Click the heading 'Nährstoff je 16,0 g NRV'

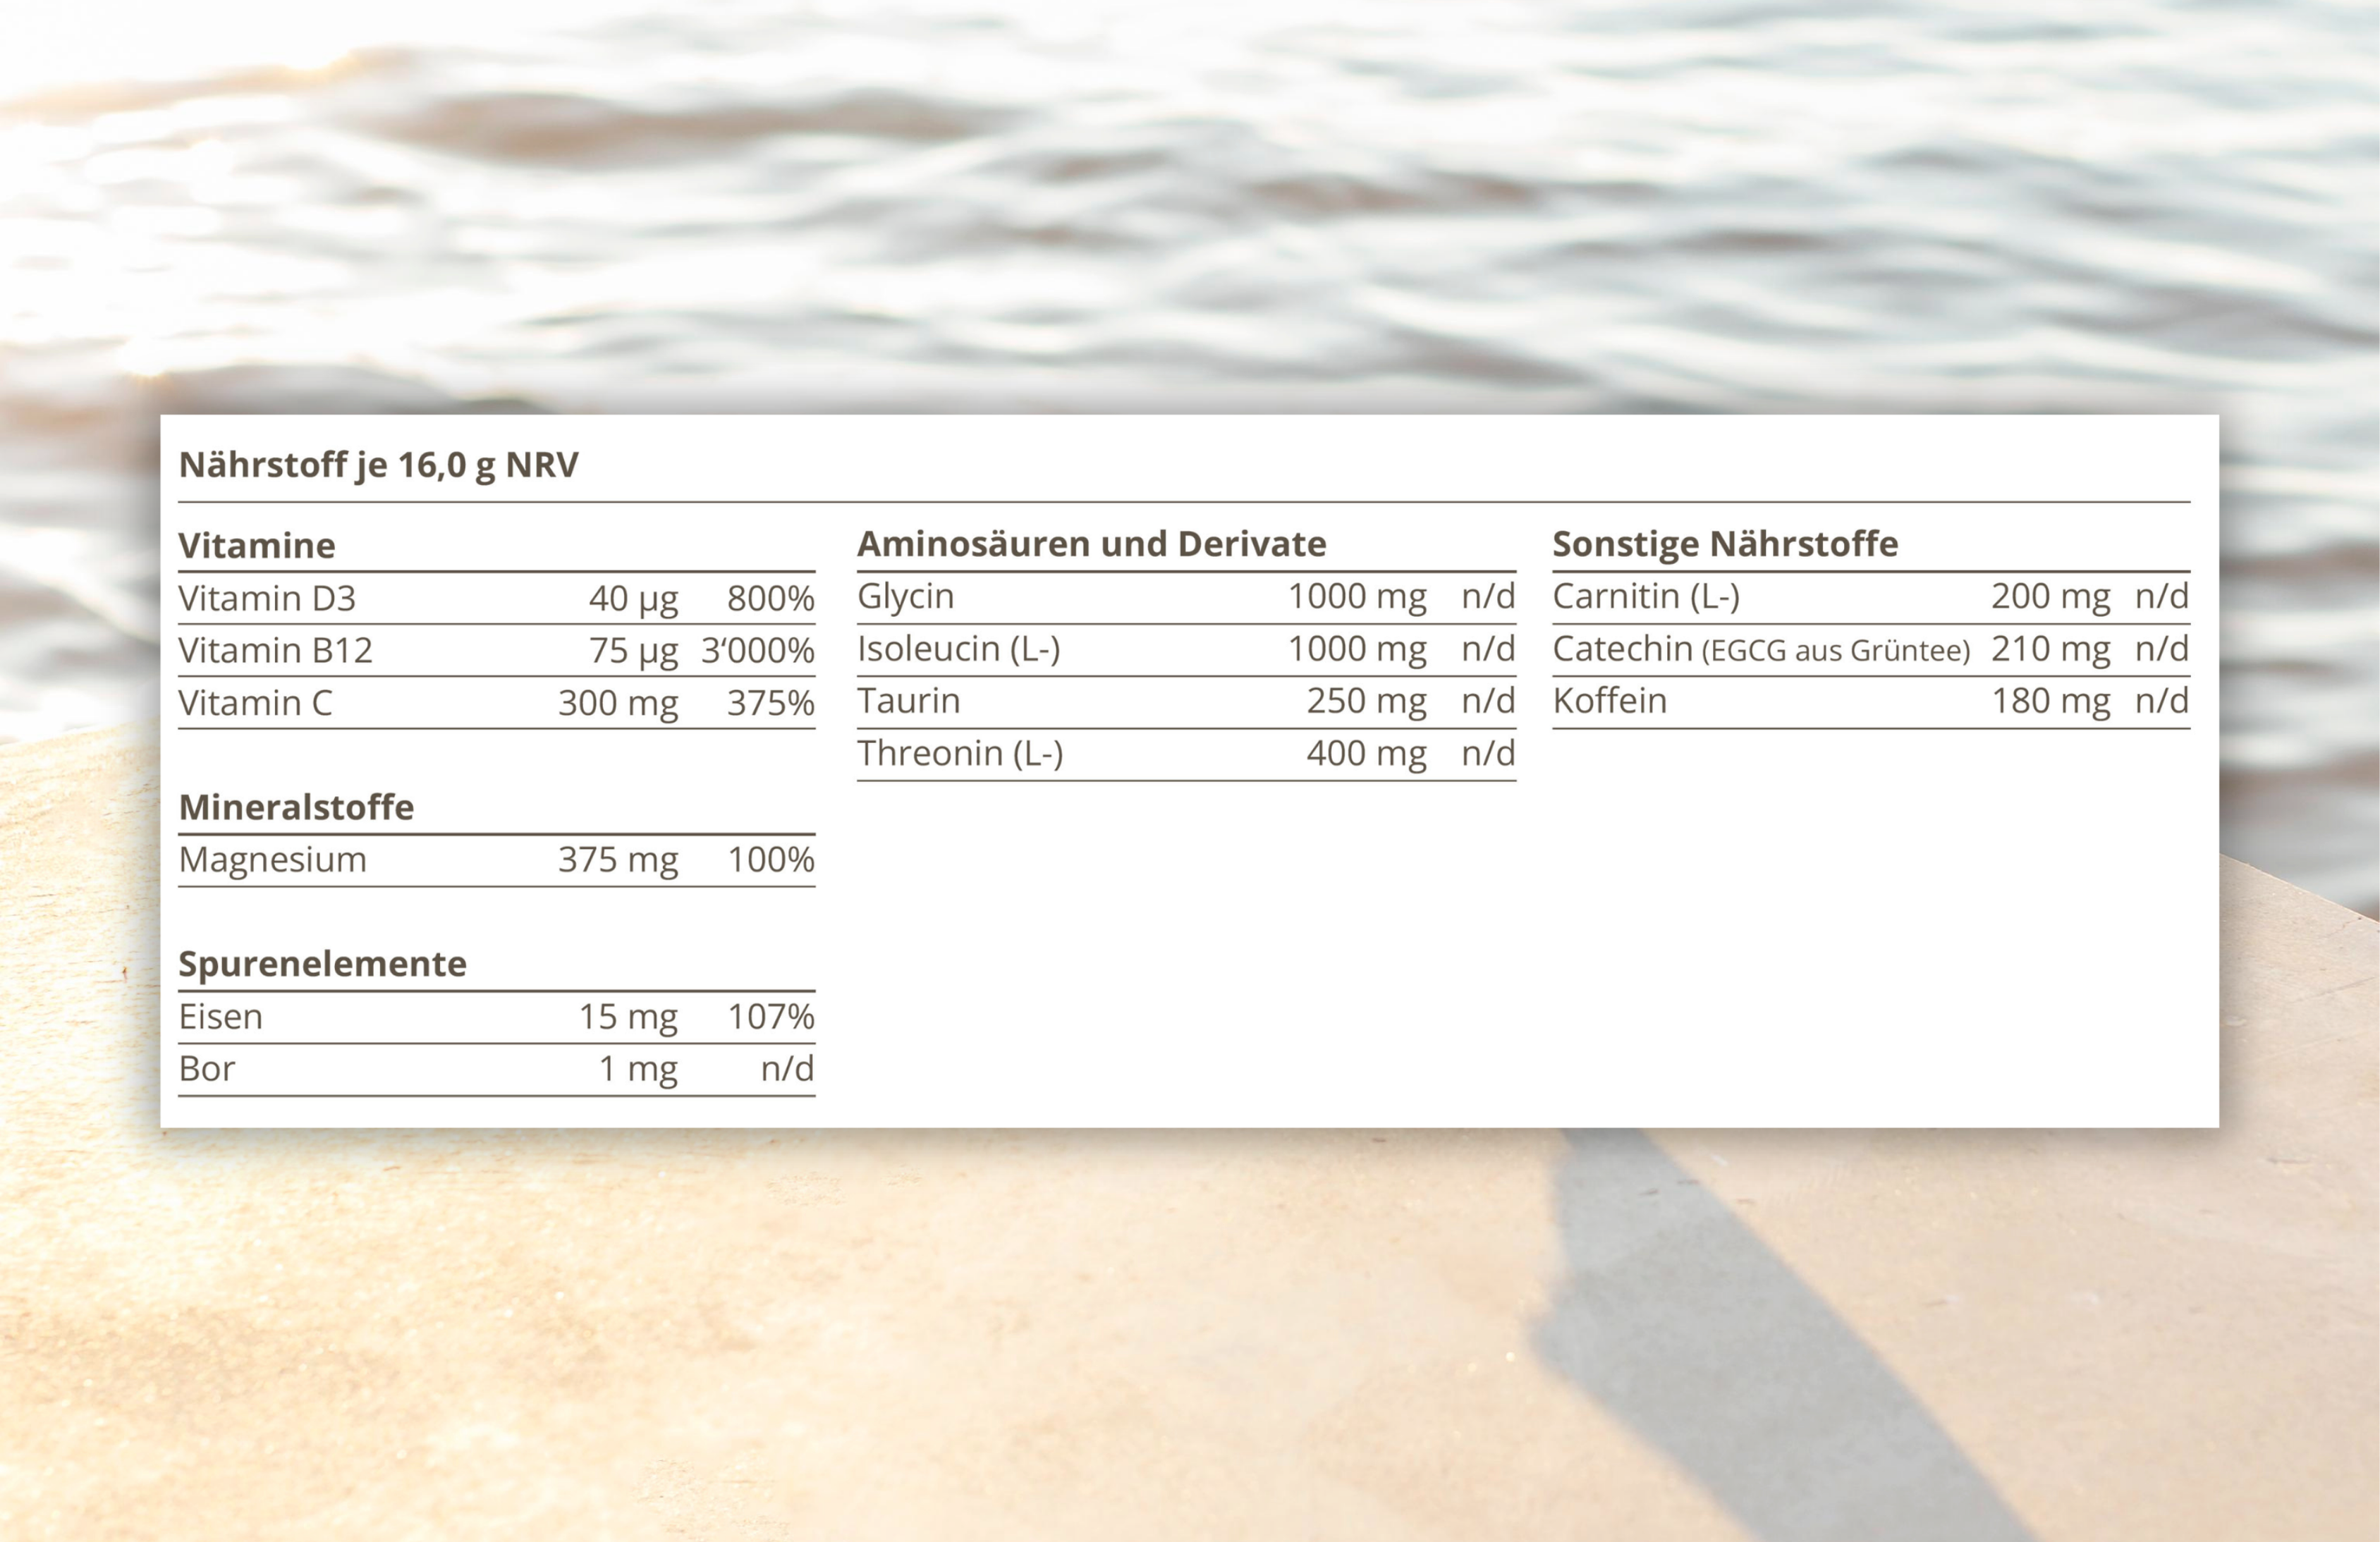coord(378,466)
